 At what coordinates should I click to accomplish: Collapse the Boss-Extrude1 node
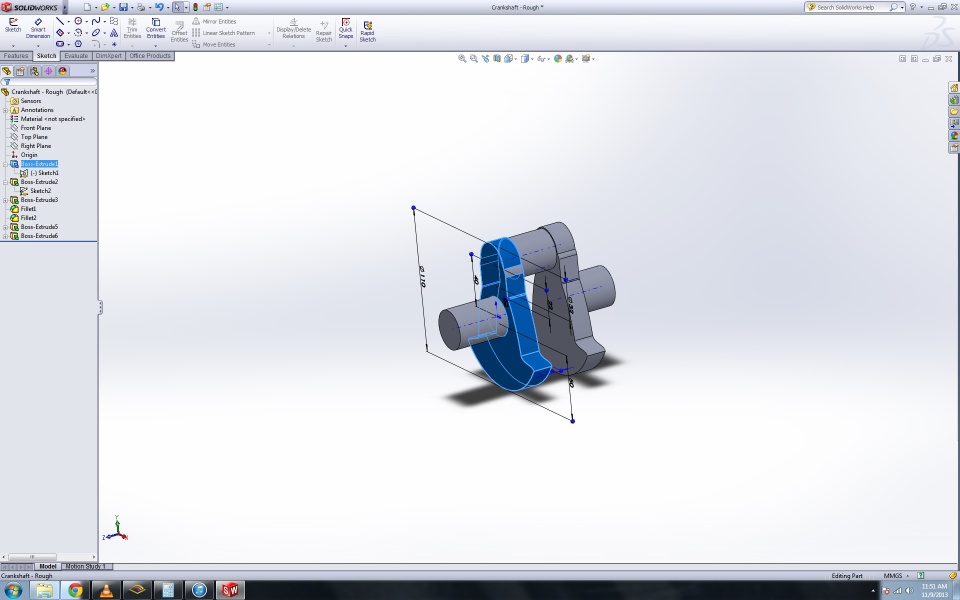tap(6, 164)
